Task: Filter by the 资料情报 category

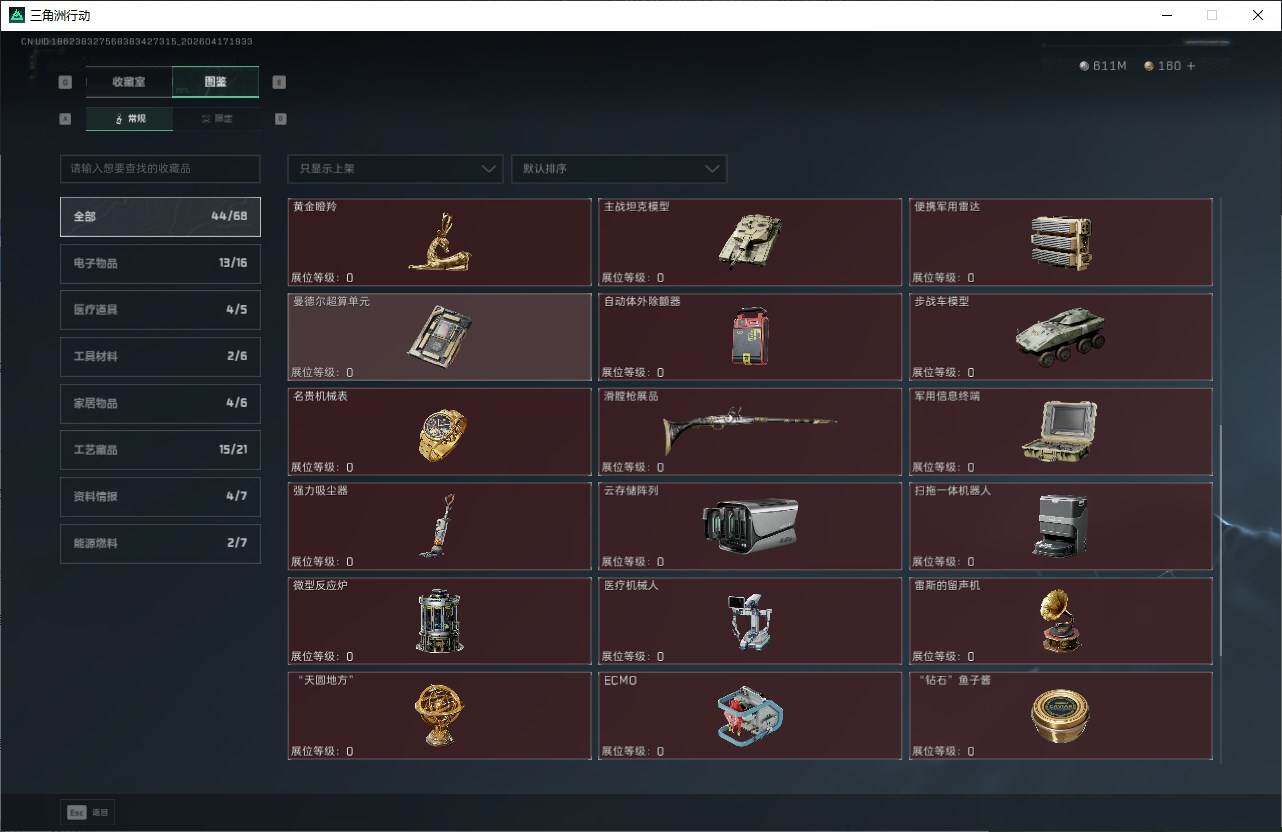Action: point(160,497)
